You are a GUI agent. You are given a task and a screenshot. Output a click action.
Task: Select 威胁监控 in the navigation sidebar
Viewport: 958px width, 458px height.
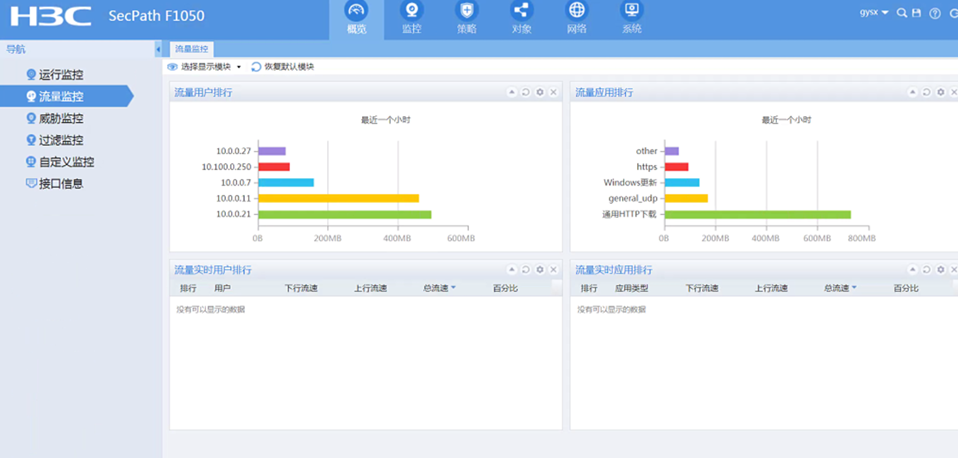pyautogui.click(x=61, y=119)
